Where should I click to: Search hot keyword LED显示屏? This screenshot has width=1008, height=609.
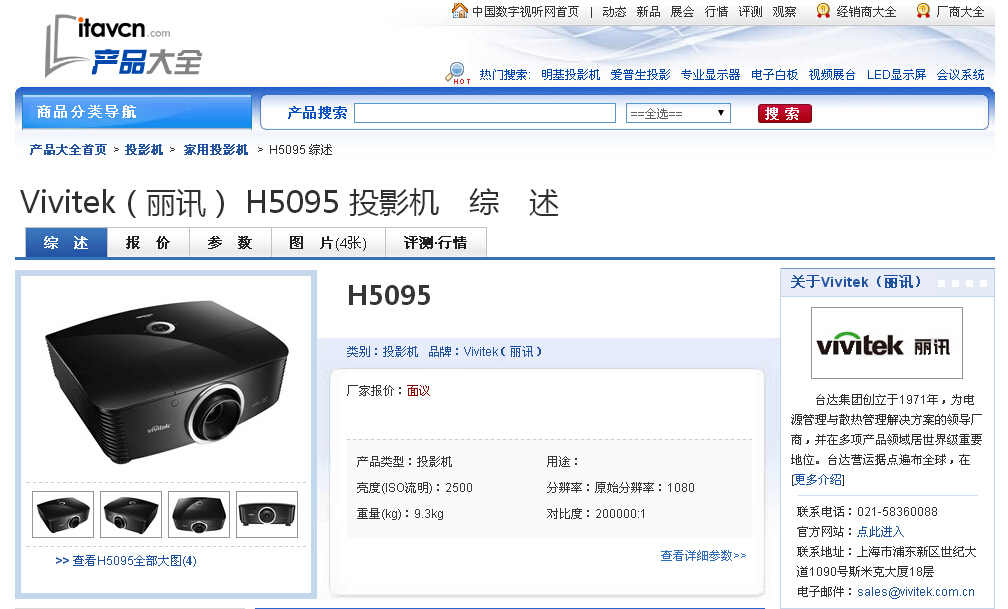pyautogui.click(x=896, y=75)
